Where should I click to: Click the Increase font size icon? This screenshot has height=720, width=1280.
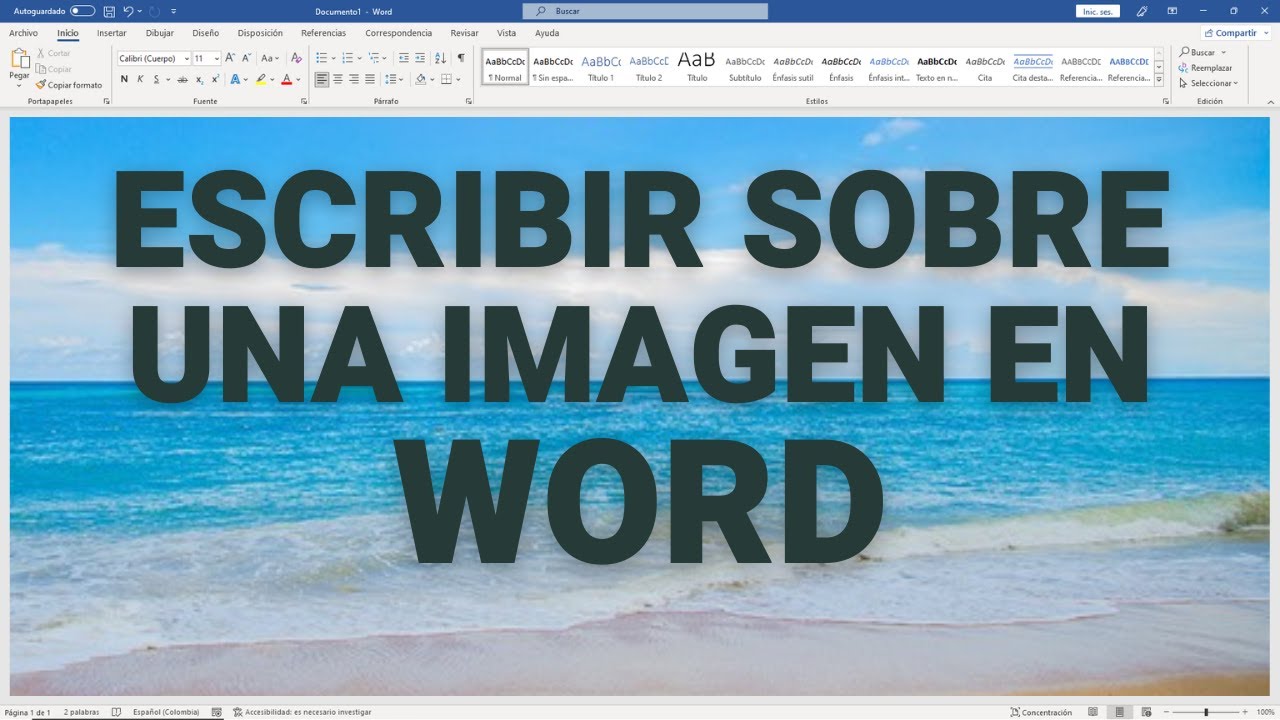coord(230,58)
